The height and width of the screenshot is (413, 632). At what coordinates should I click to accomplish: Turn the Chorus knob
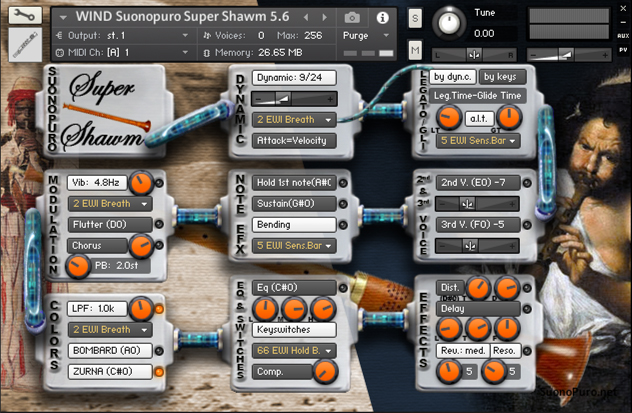pos(141,245)
